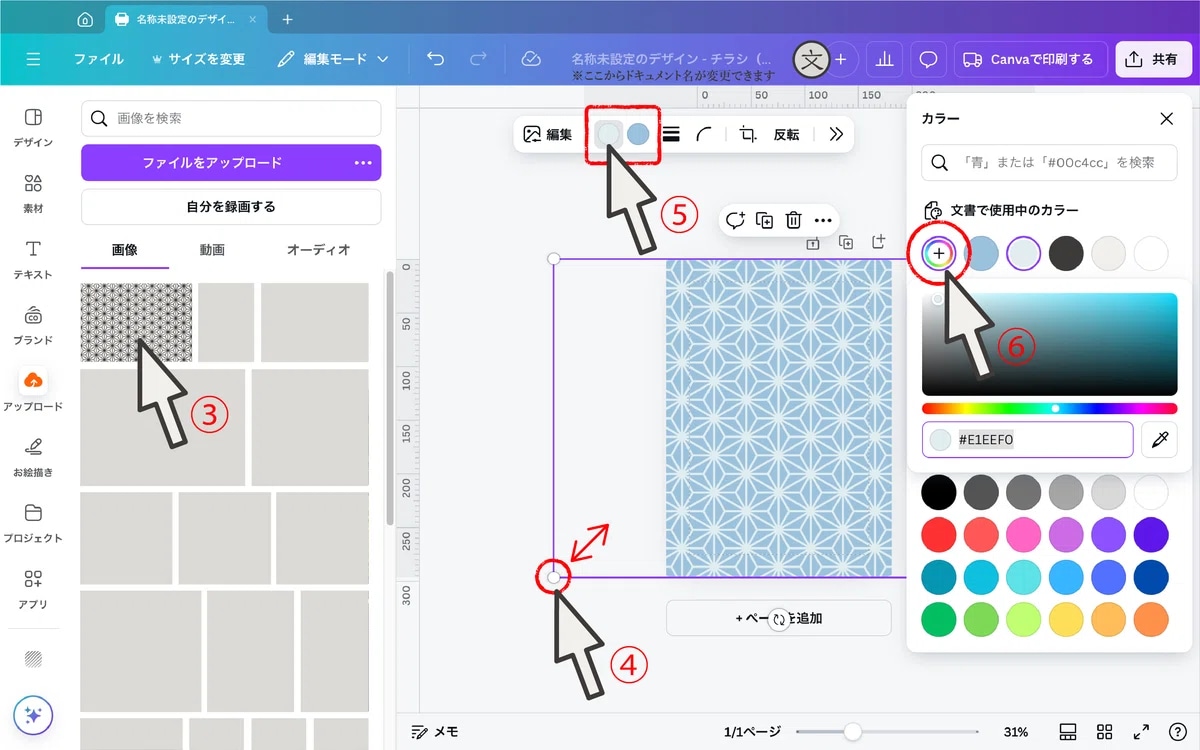This screenshot has width=1200, height=750.
Task: Close the カラー panel
Action: pyautogui.click(x=1166, y=118)
